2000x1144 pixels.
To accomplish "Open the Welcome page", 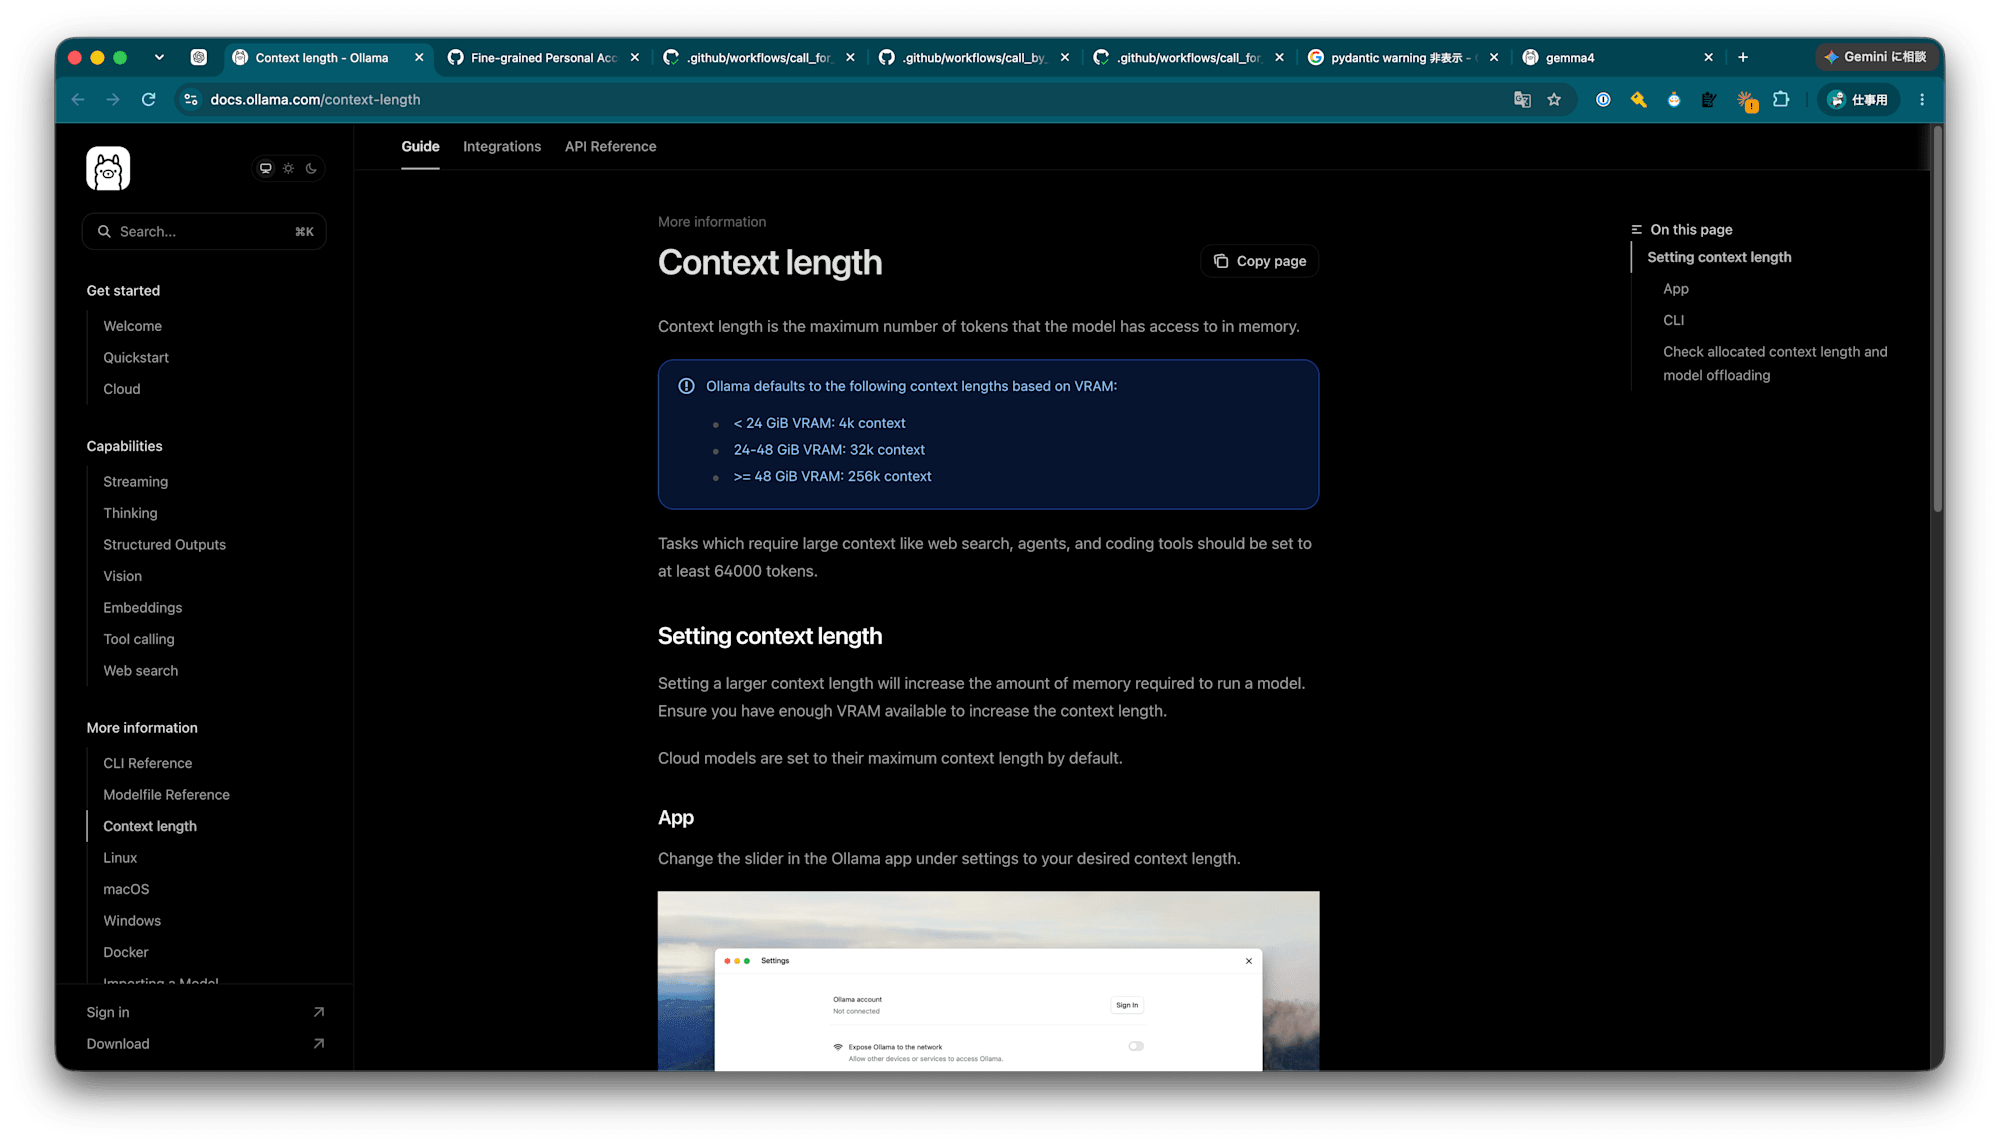I will click(132, 326).
